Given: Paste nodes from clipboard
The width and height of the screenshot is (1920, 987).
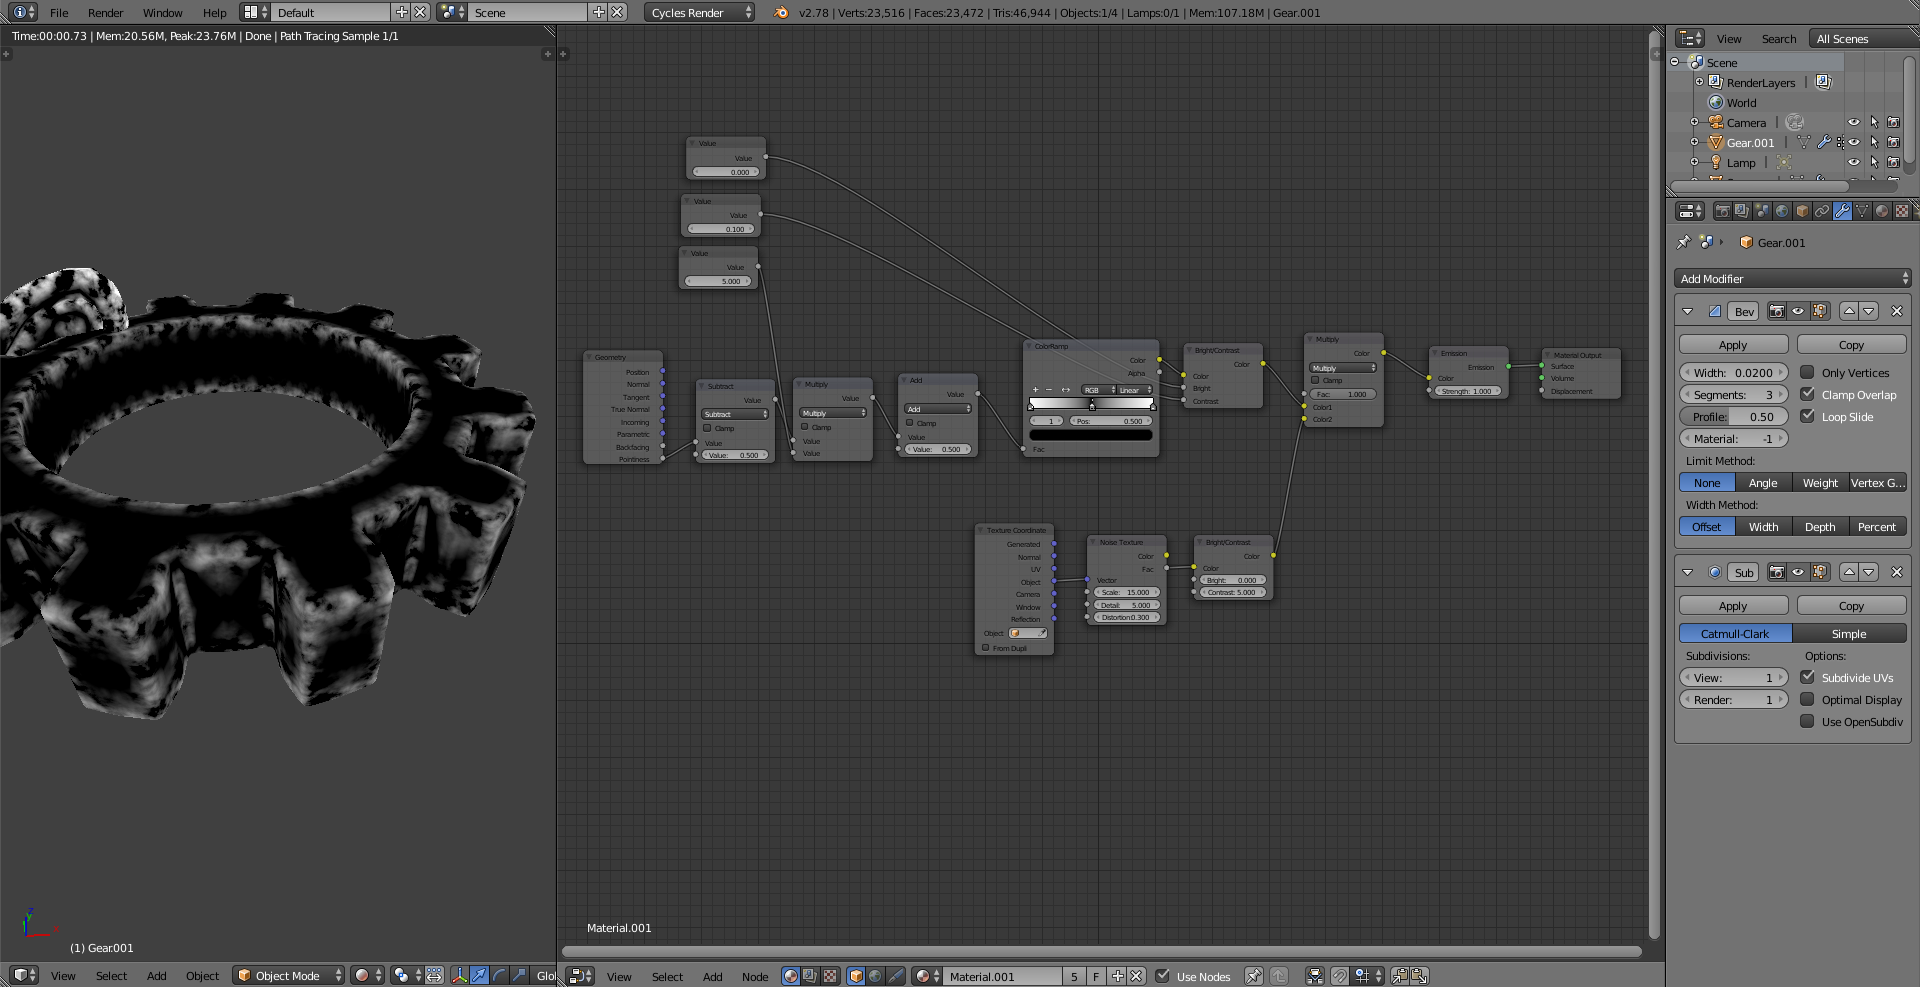Looking at the screenshot, I should point(1419,976).
